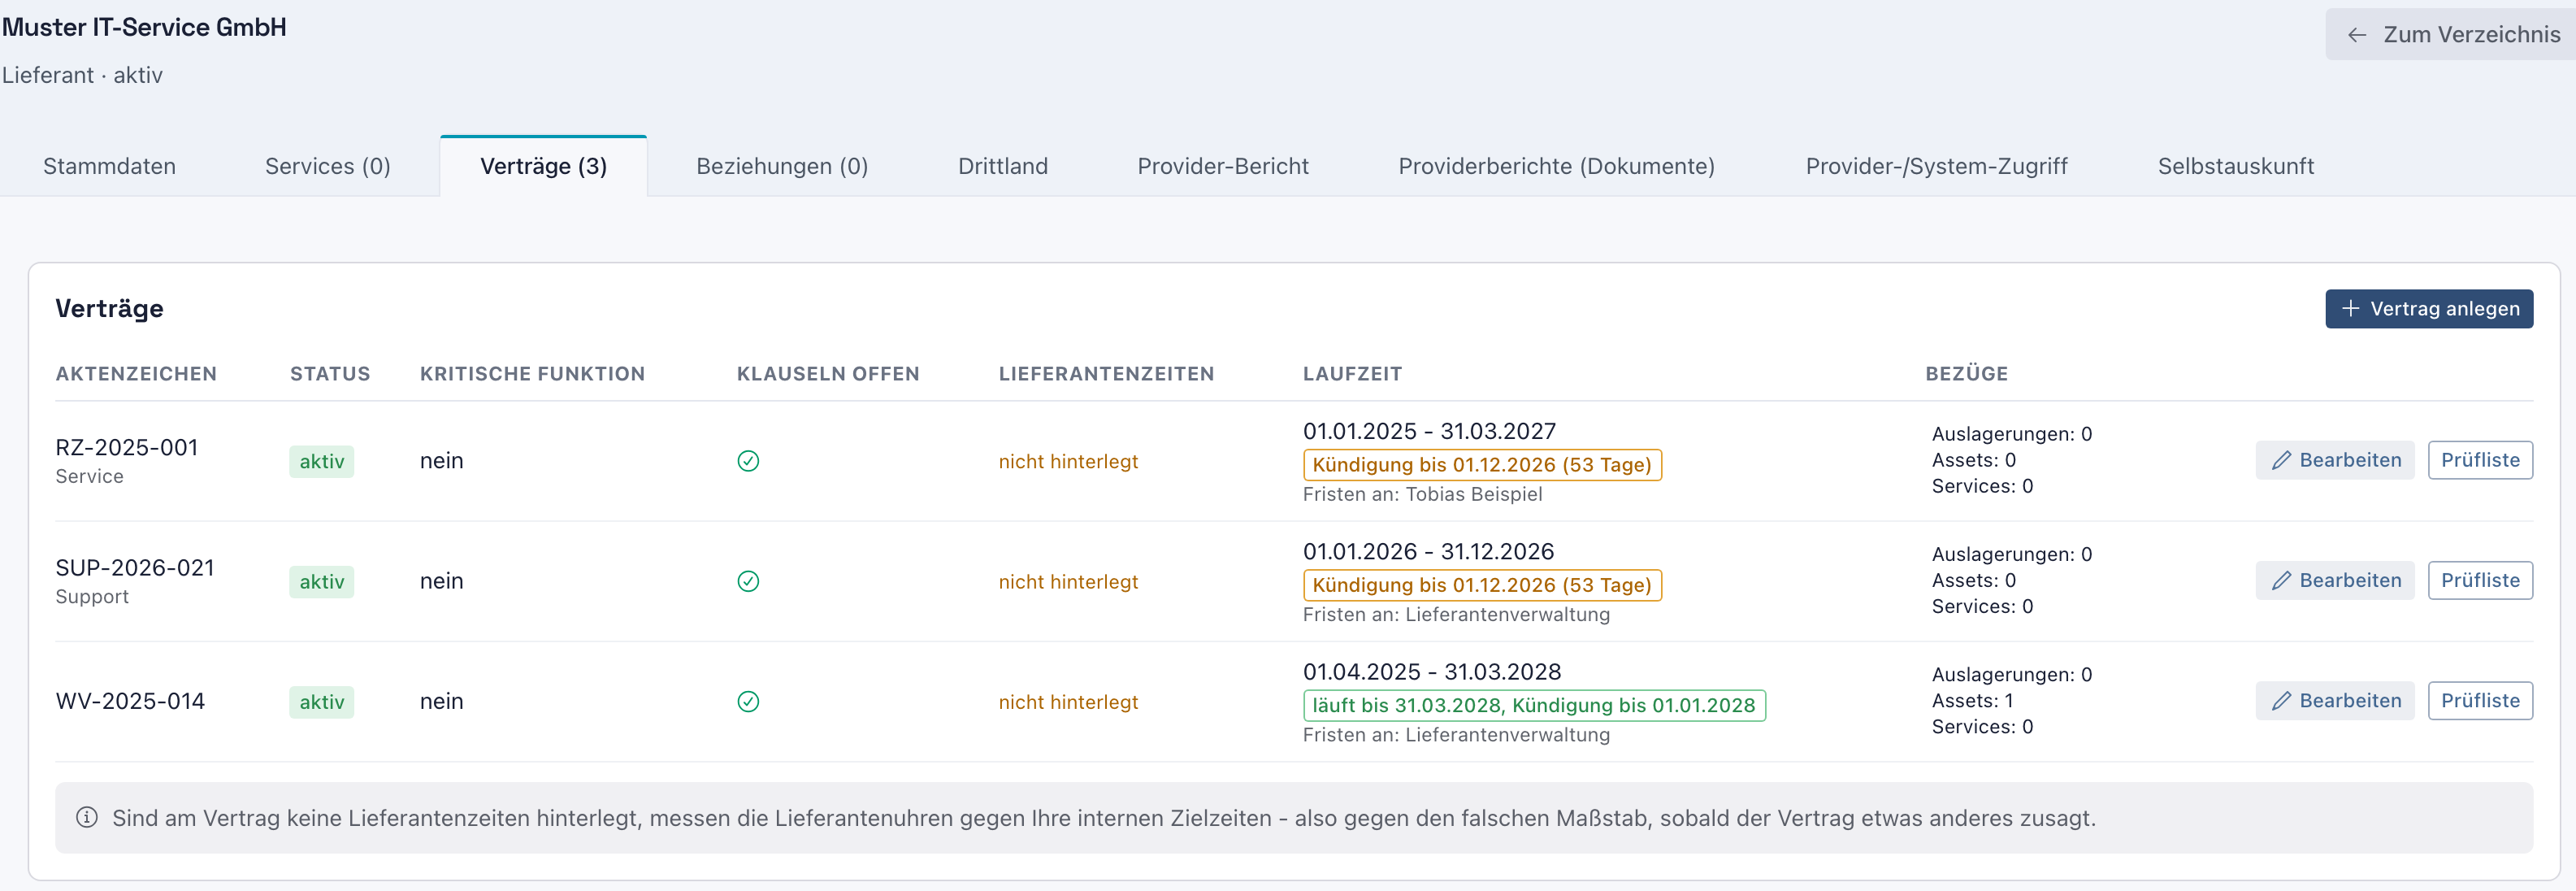Image resolution: width=2576 pixels, height=891 pixels.
Task: Click the green check icon for SUP-2026-021
Action: pos(748,581)
